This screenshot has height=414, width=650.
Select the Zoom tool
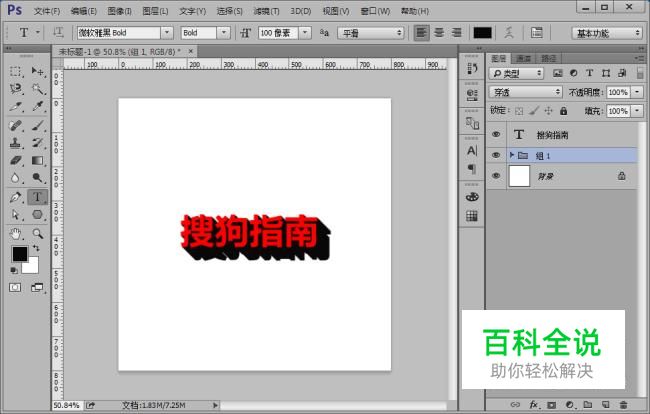click(38, 234)
